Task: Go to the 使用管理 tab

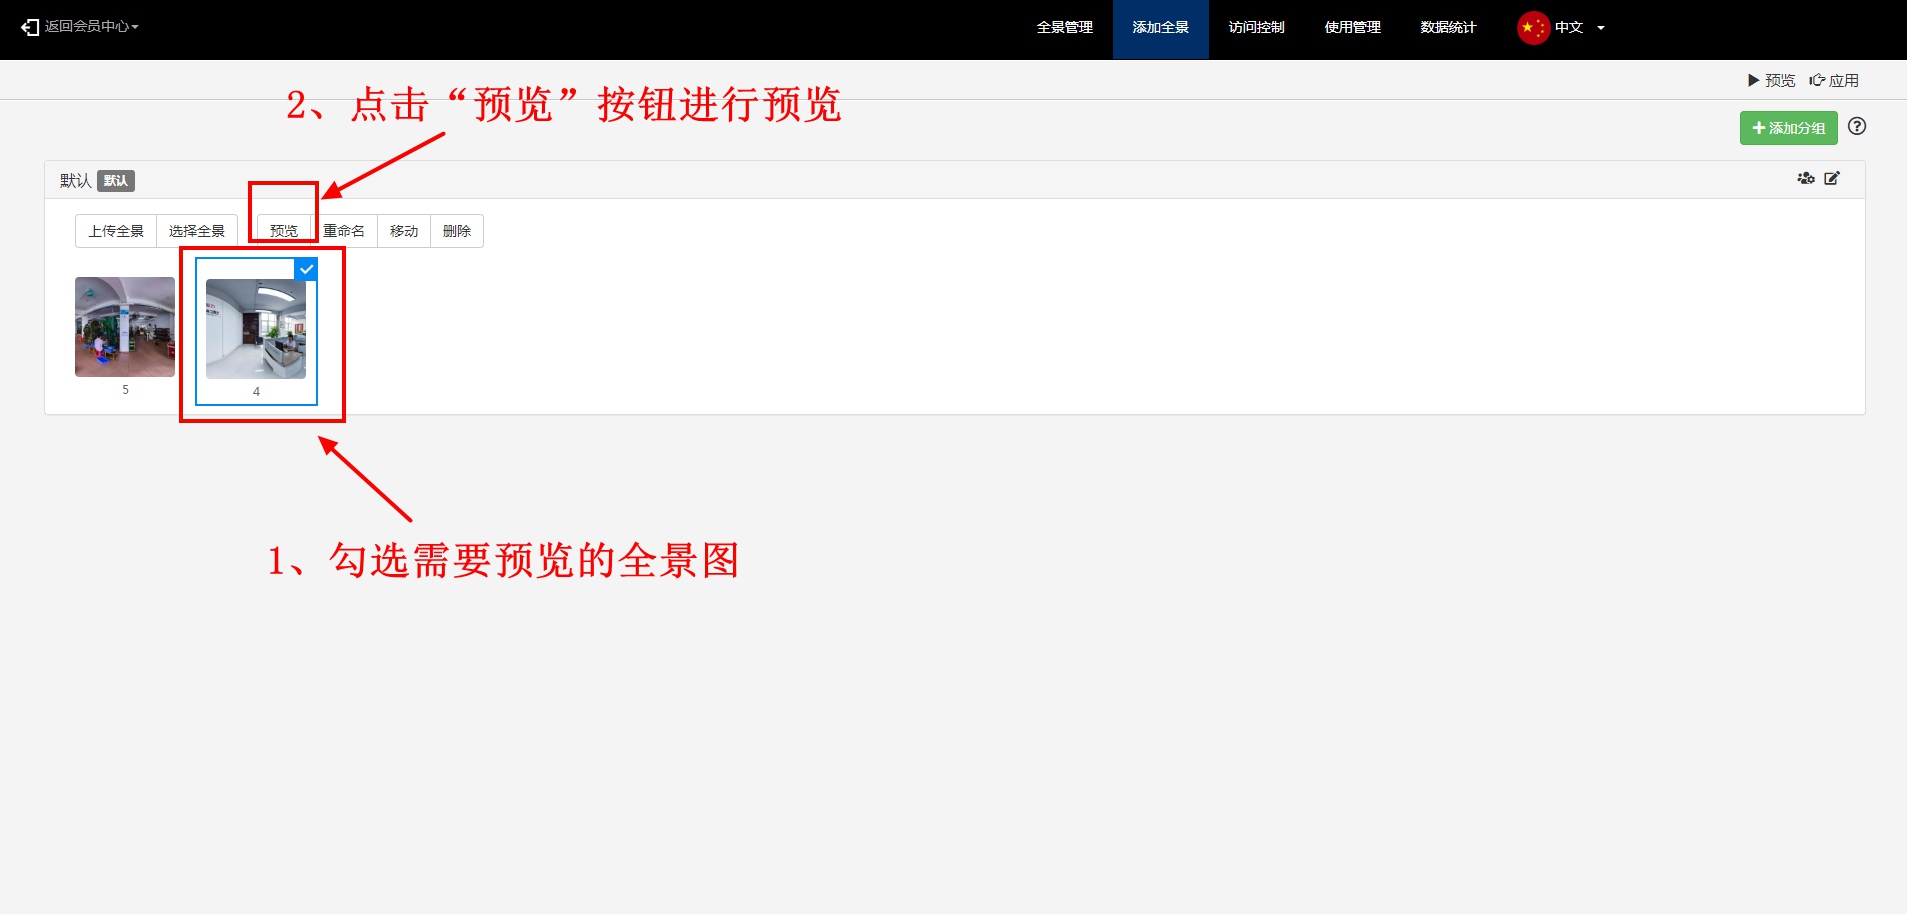Action: pos(1352,28)
